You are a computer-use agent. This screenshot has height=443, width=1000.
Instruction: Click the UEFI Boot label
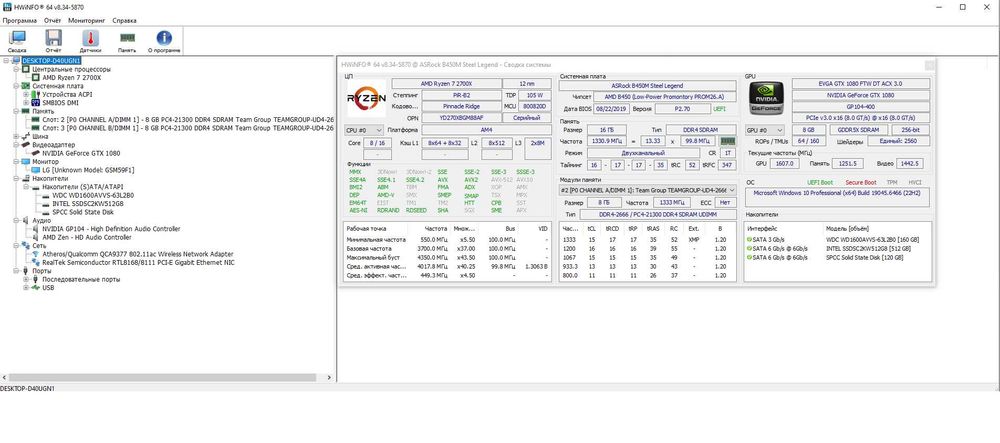coord(820,182)
